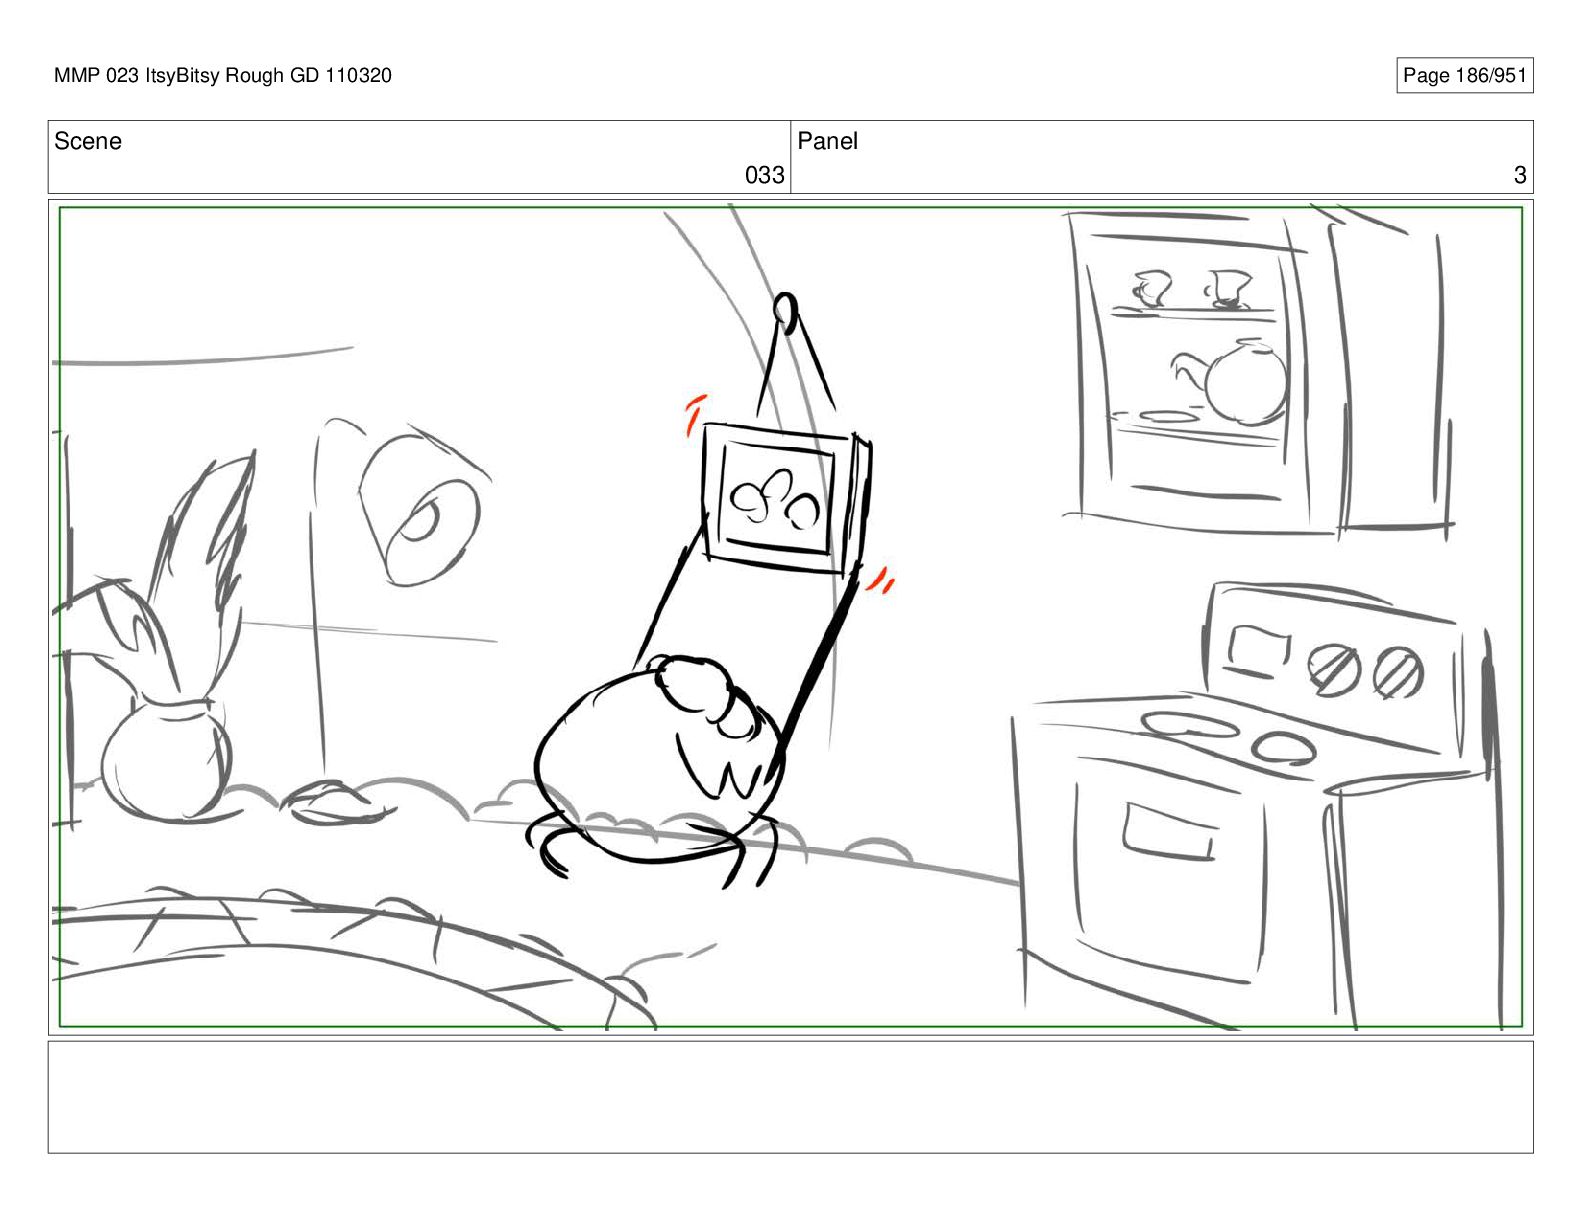1582x1225 pixels.
Task: Click the 'Page 186/951' page indicator
Action: click(x=1464, y=75)
